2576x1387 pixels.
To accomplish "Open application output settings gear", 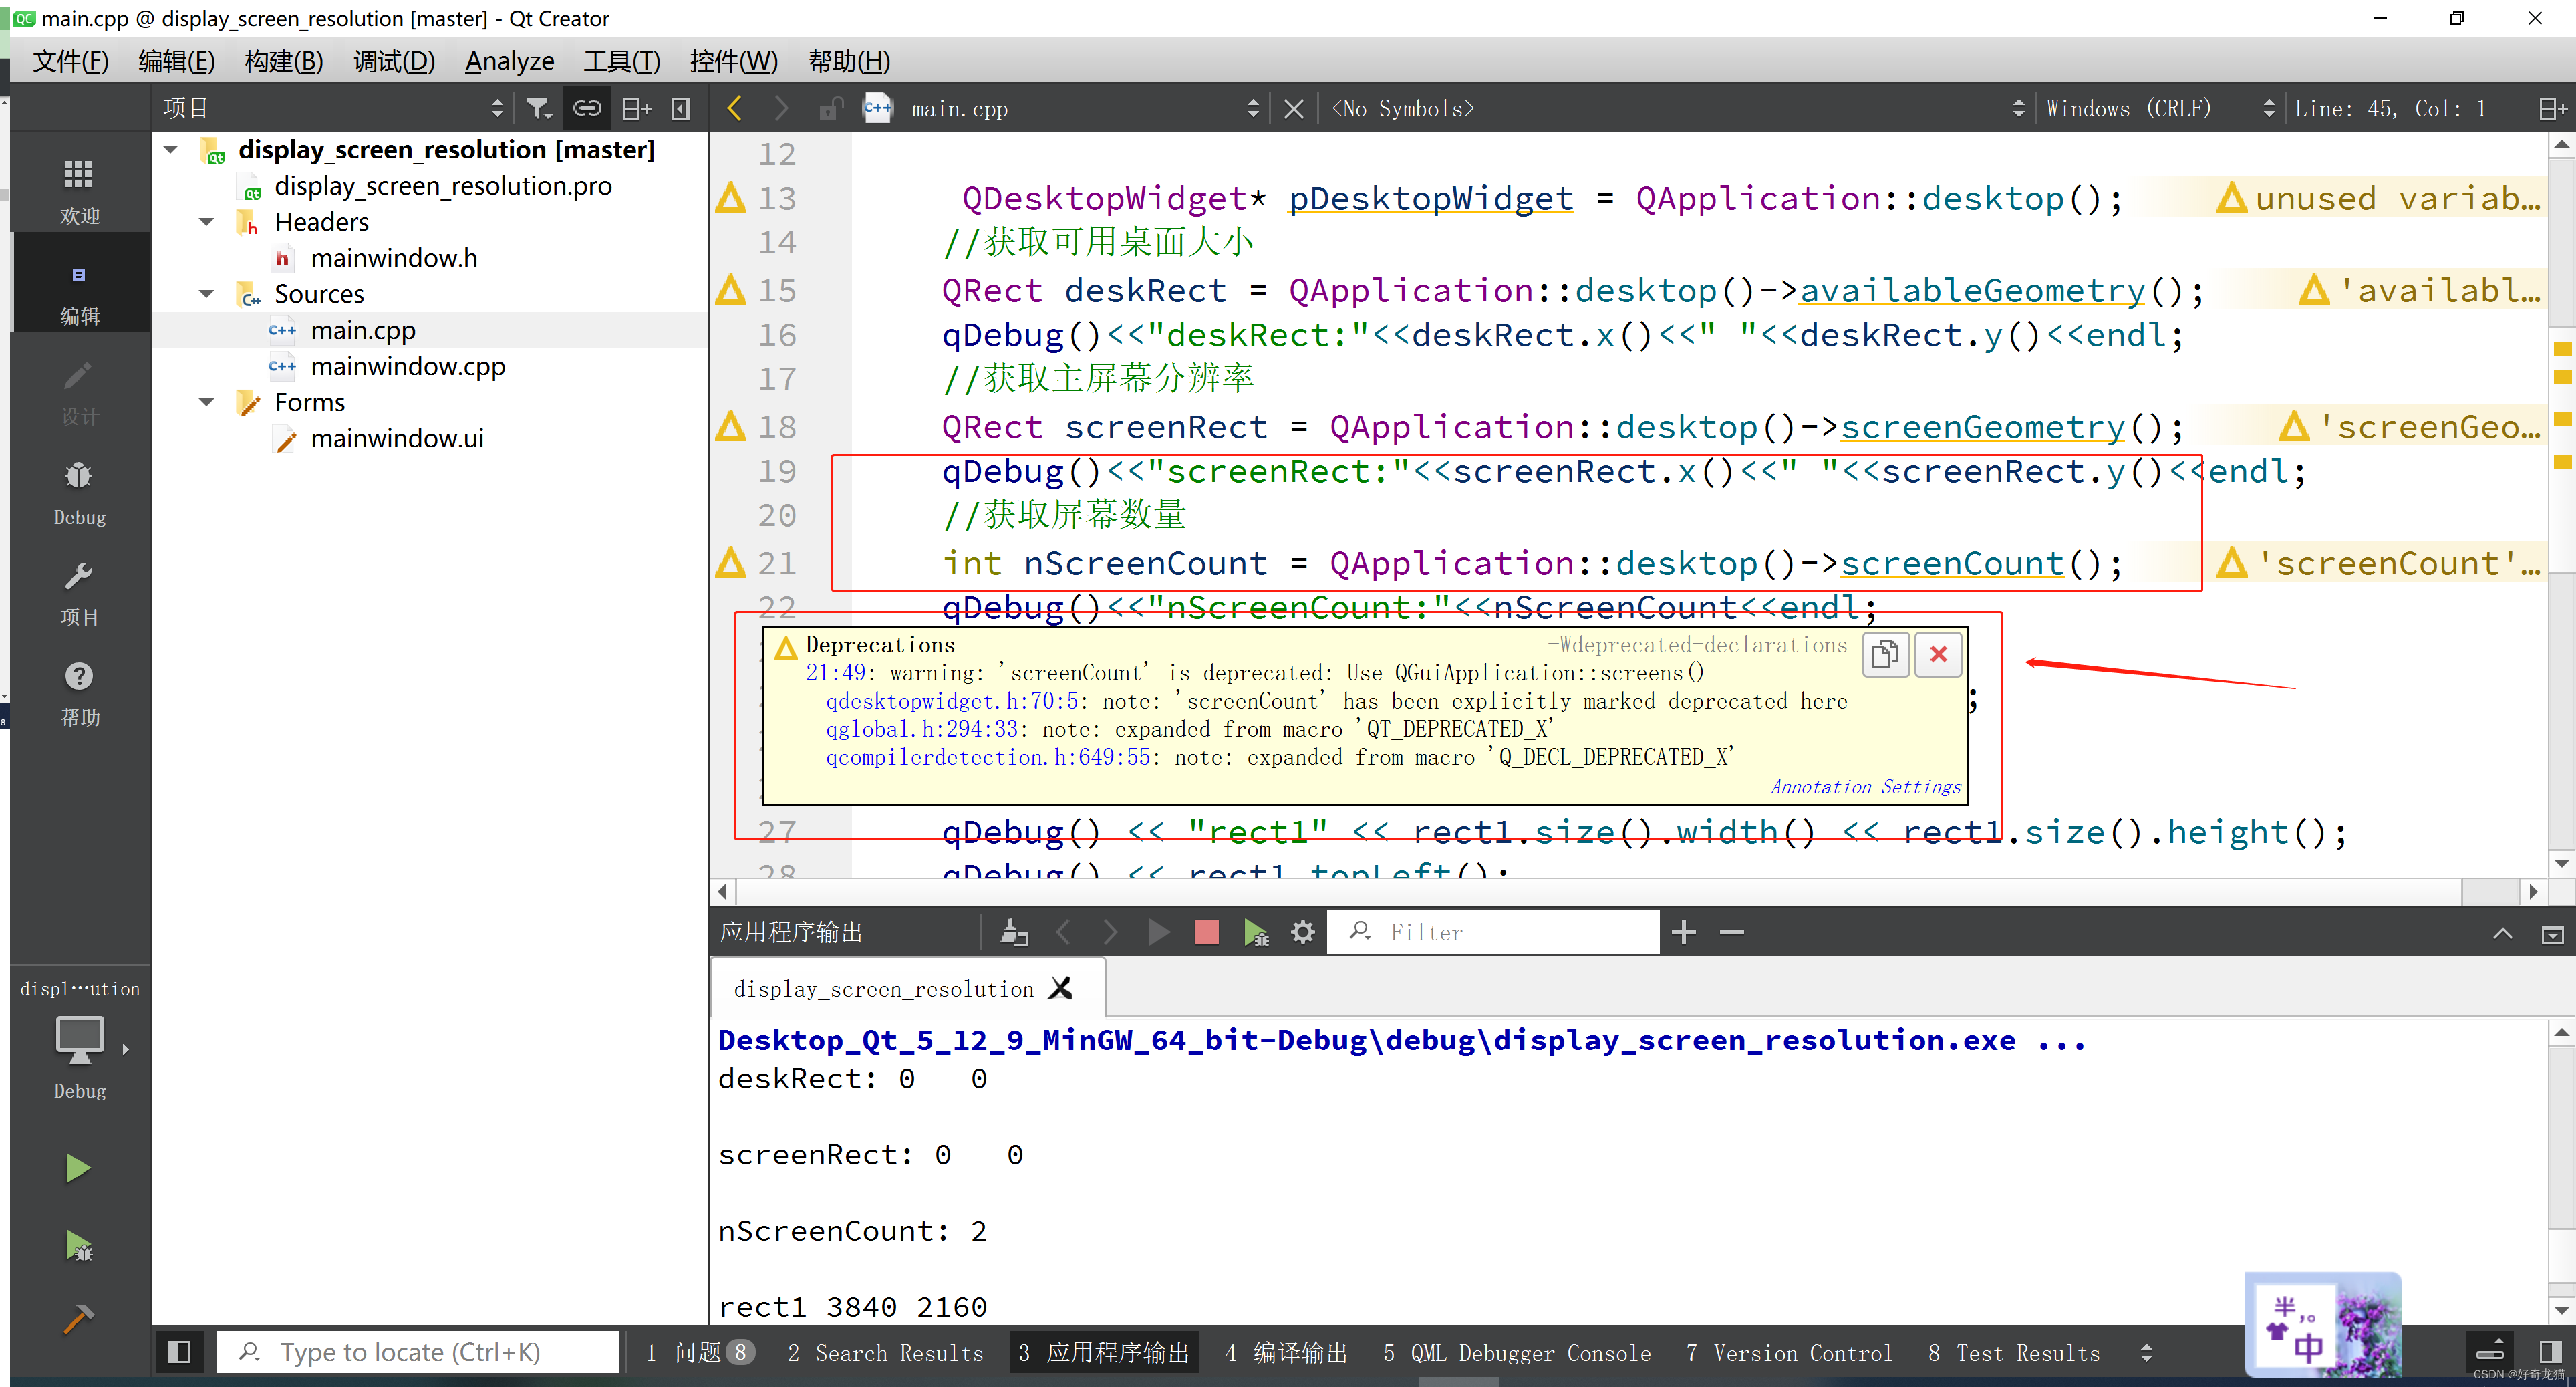I will [x=1302, y=932].
